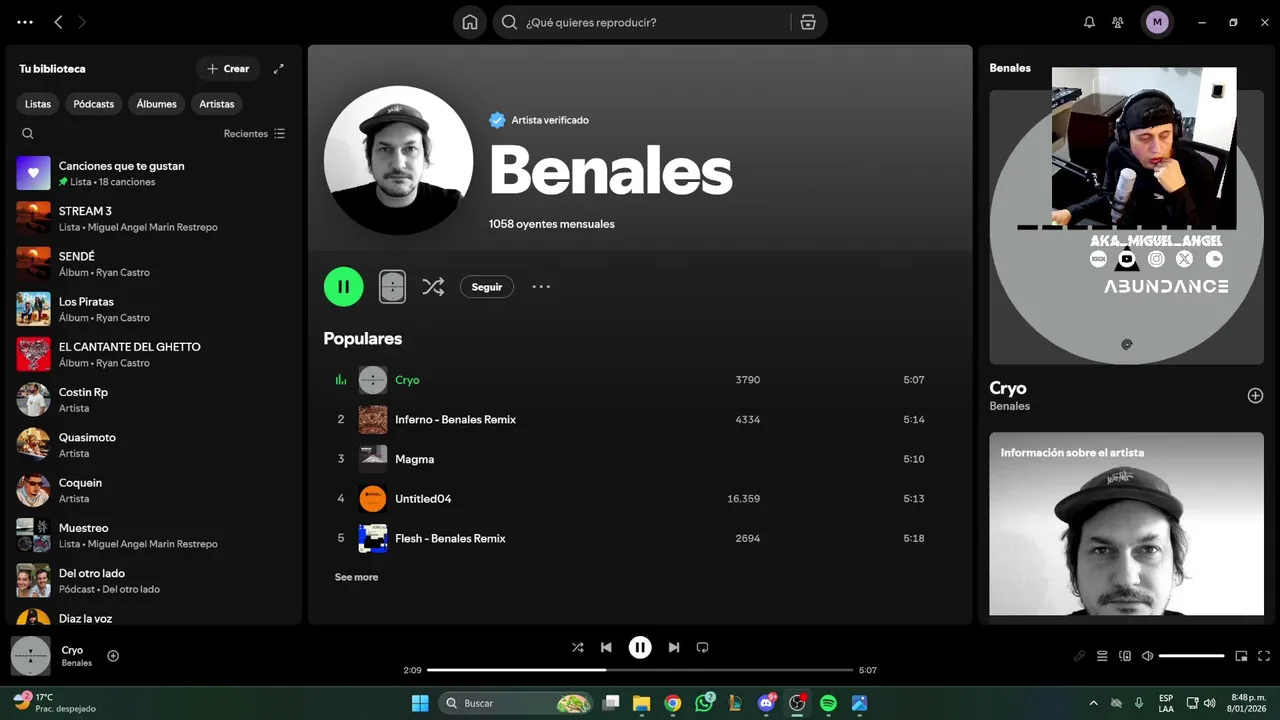Screen dimensions: 1280x720
Task: Open the notifications bell
Action: click(x=1089, y=22)
